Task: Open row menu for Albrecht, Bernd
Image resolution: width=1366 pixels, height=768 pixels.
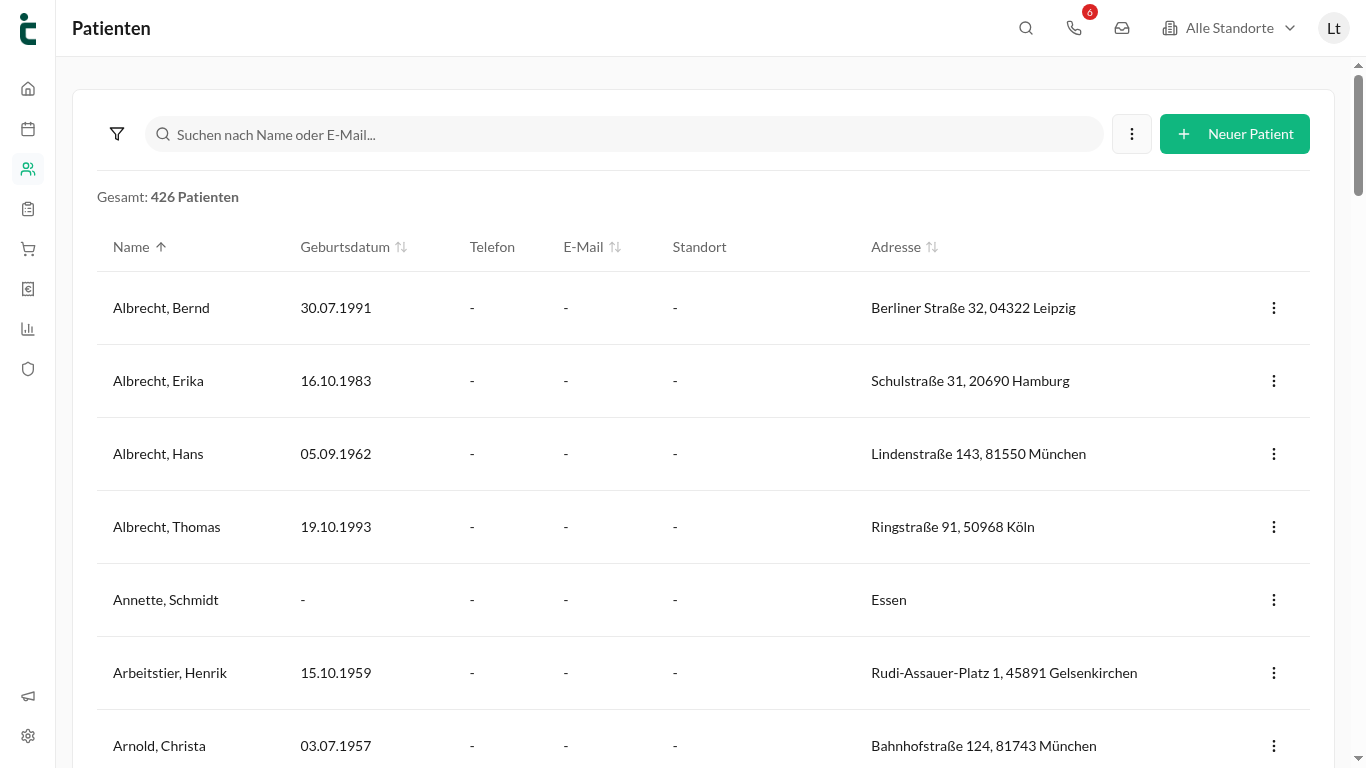Action: (1274, 308)
